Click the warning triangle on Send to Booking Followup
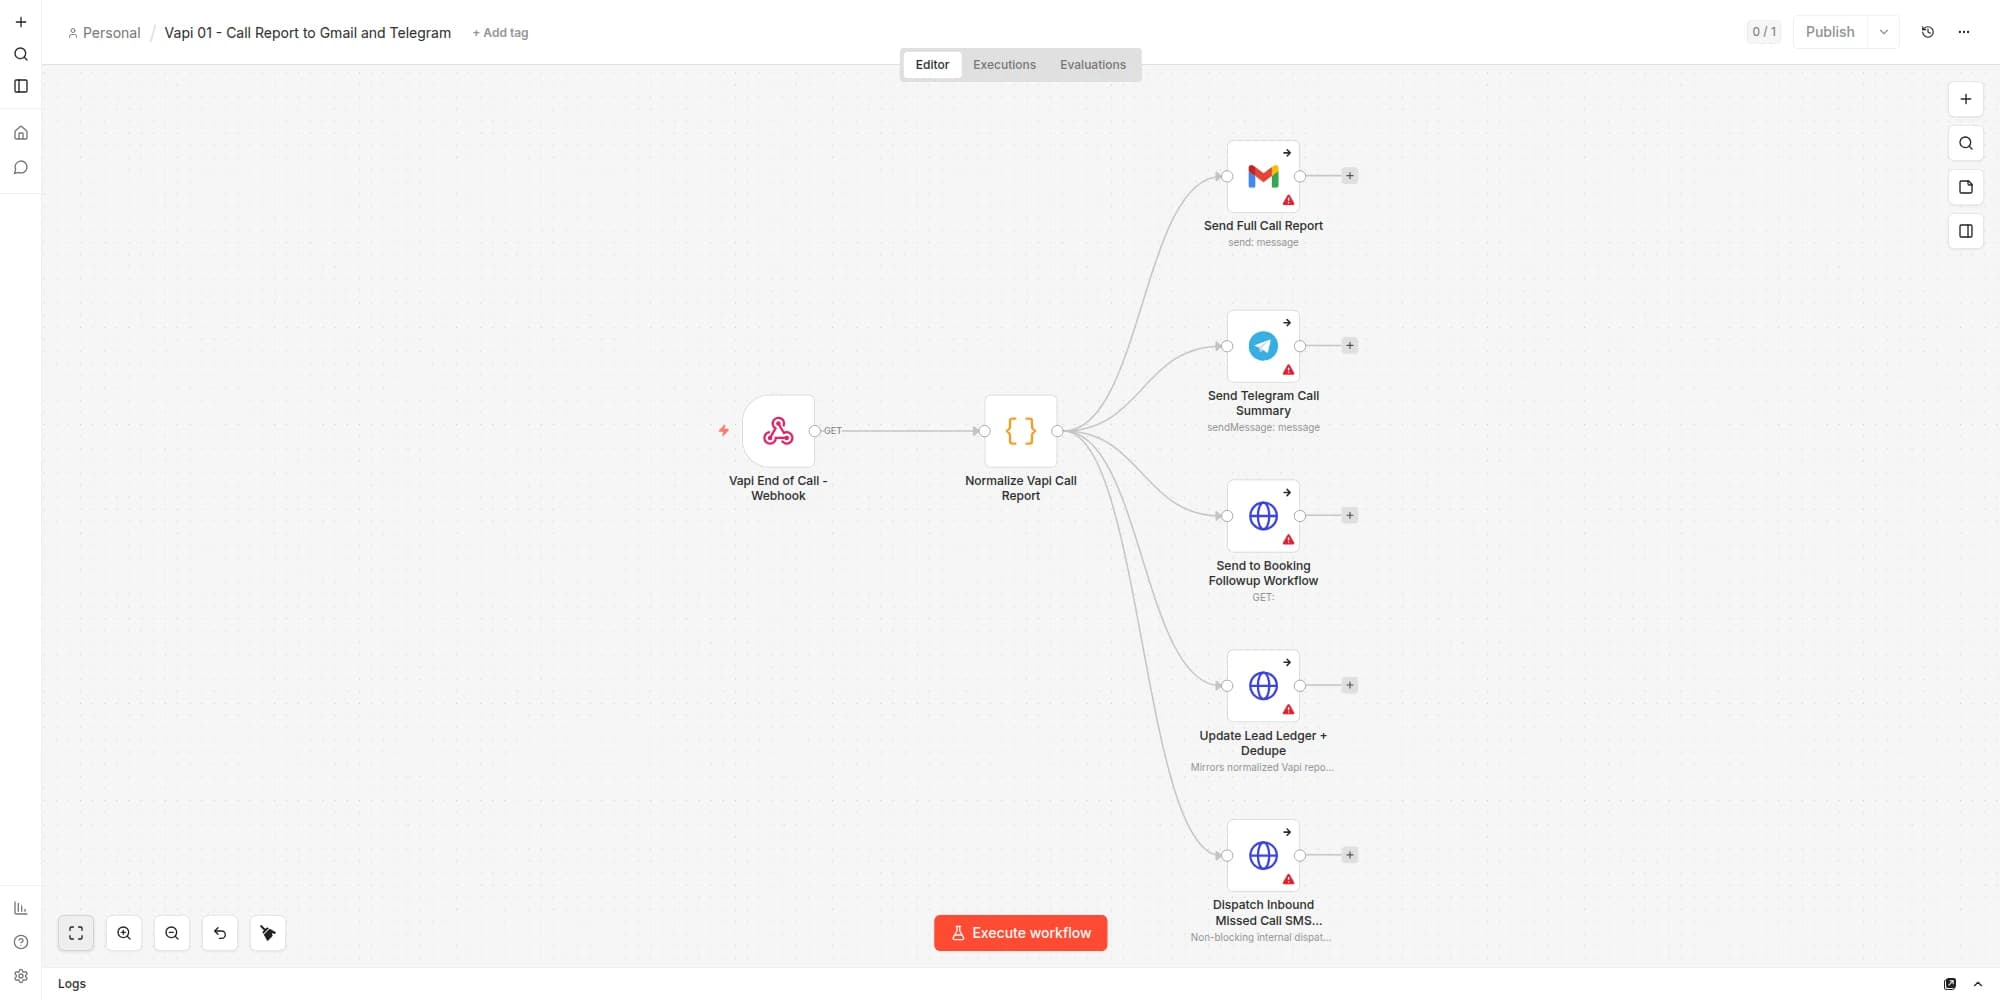2000x1000 pixels. coord(1288,540)
